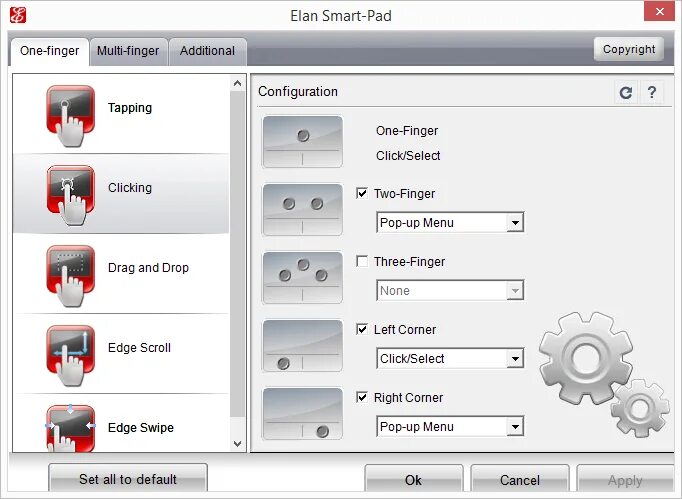Switch to the Multi-finger tab
682x499 pixels.
128,51
